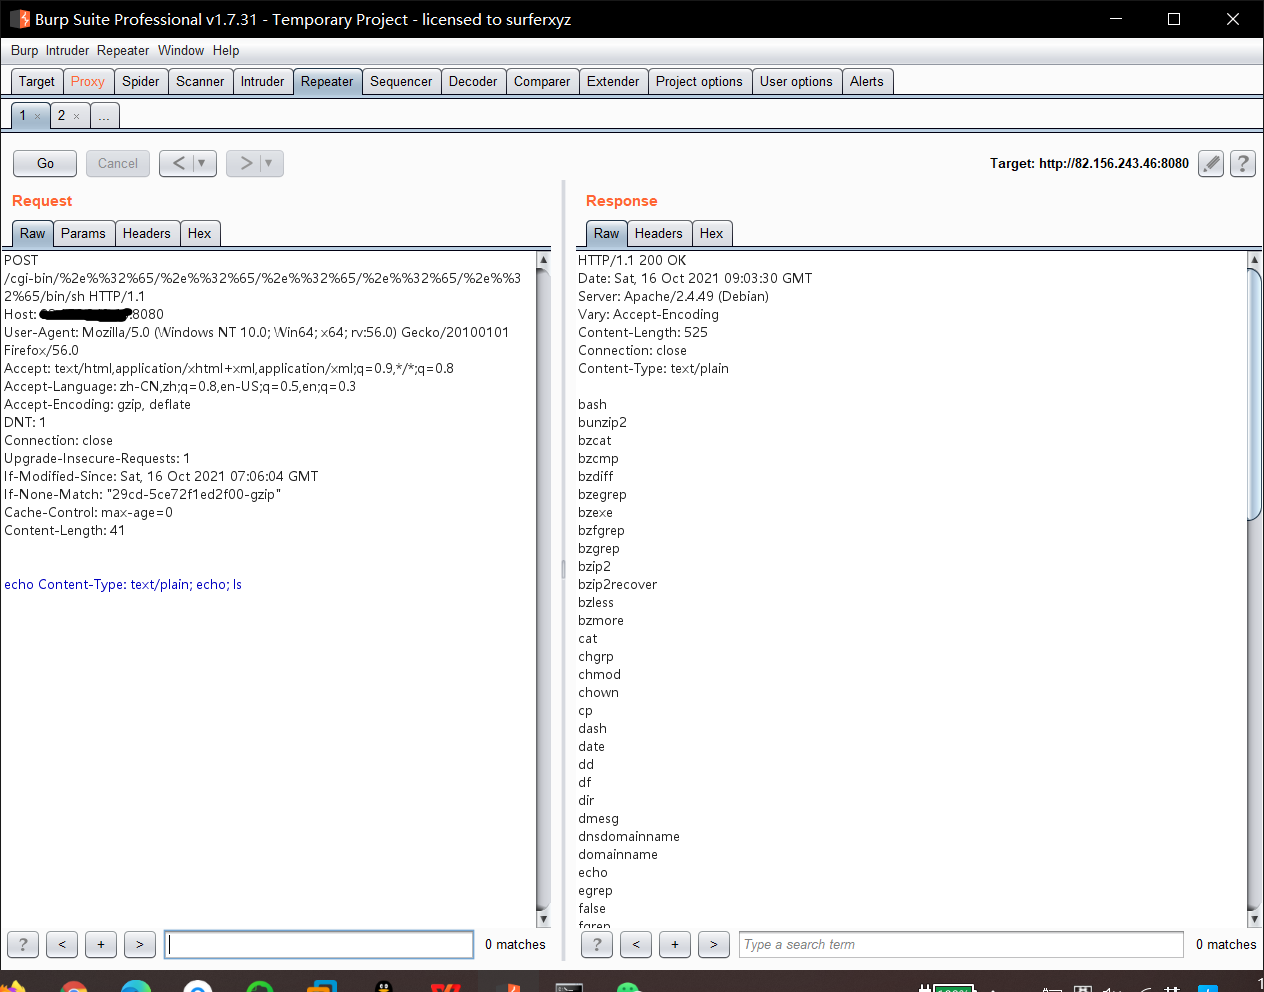The image size is (1264, 992).
Task: Open the Alerts tab
Action: tap(867, 81)
